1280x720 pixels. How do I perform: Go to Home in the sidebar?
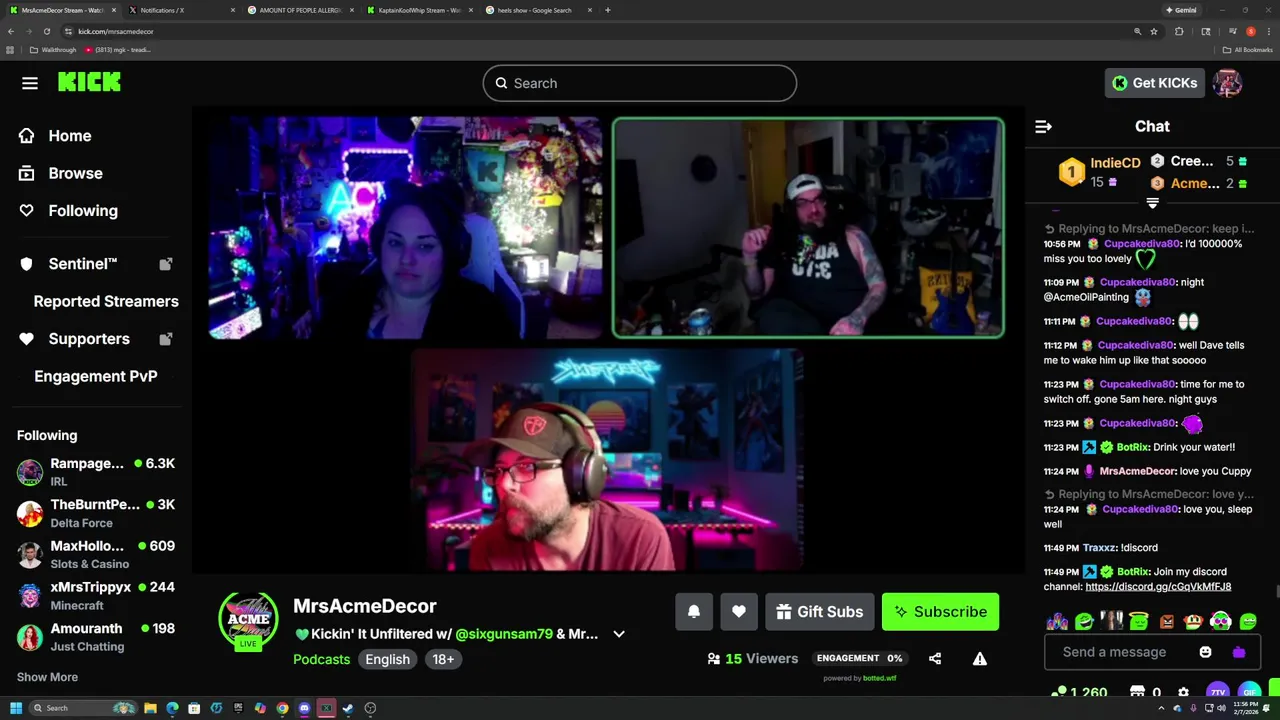55,136
